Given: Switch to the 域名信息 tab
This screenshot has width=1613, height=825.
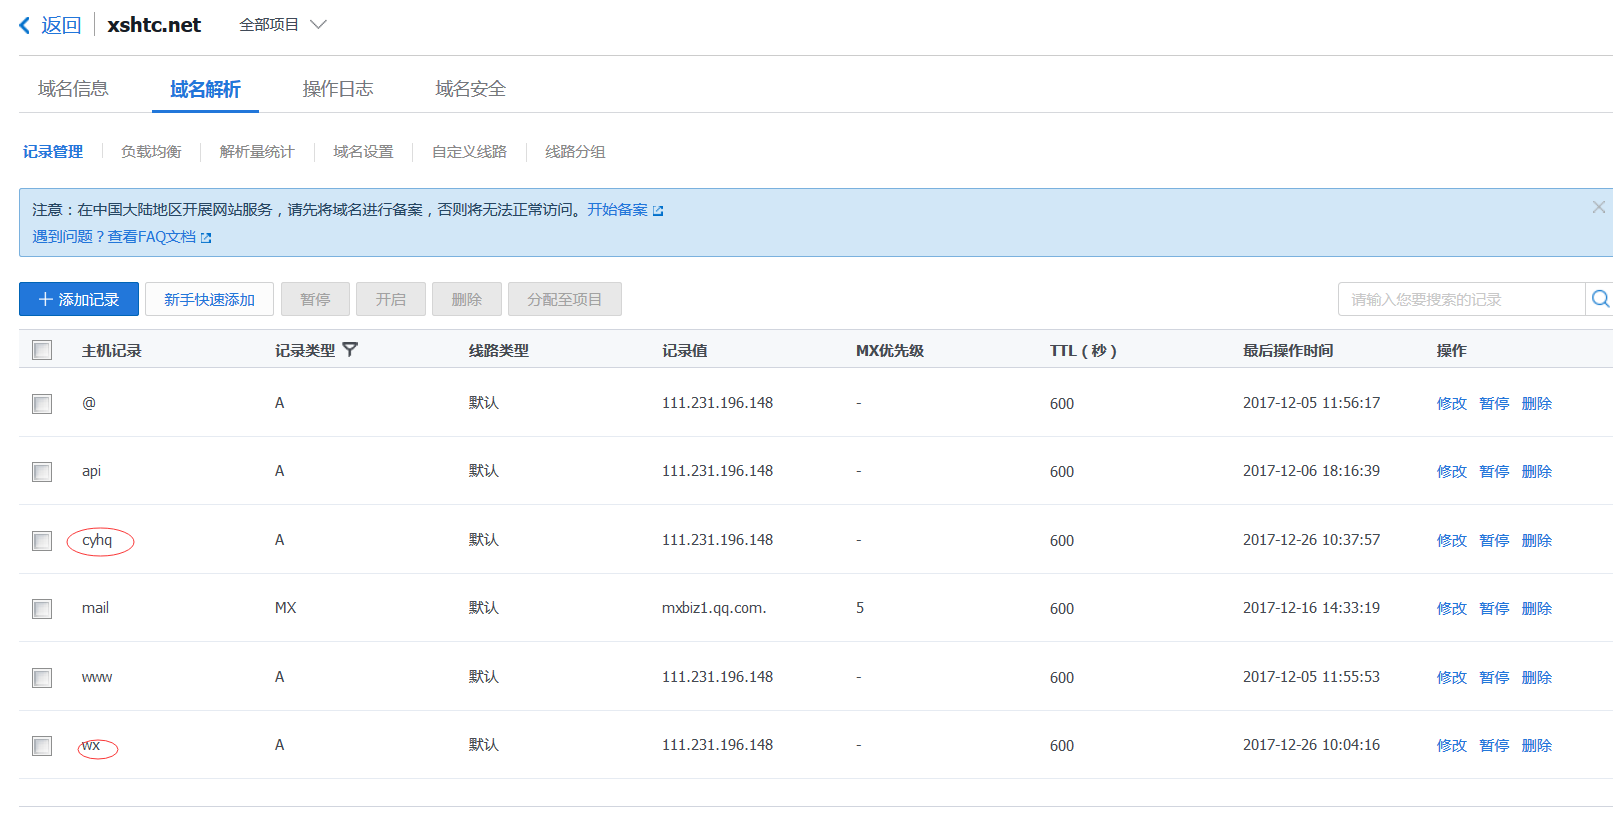Looking at the screenshot, I should 73,89.
